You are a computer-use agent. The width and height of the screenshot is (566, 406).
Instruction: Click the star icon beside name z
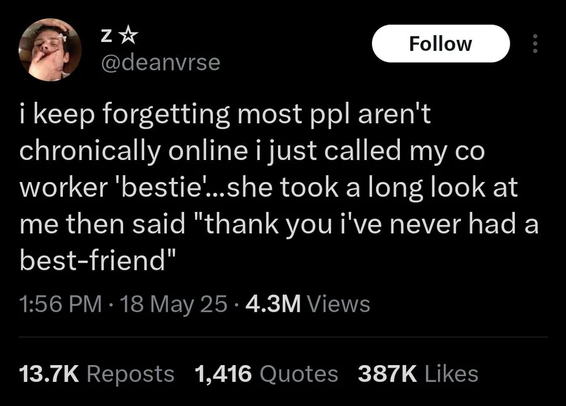pyautogui.click(x=129, y=36)
